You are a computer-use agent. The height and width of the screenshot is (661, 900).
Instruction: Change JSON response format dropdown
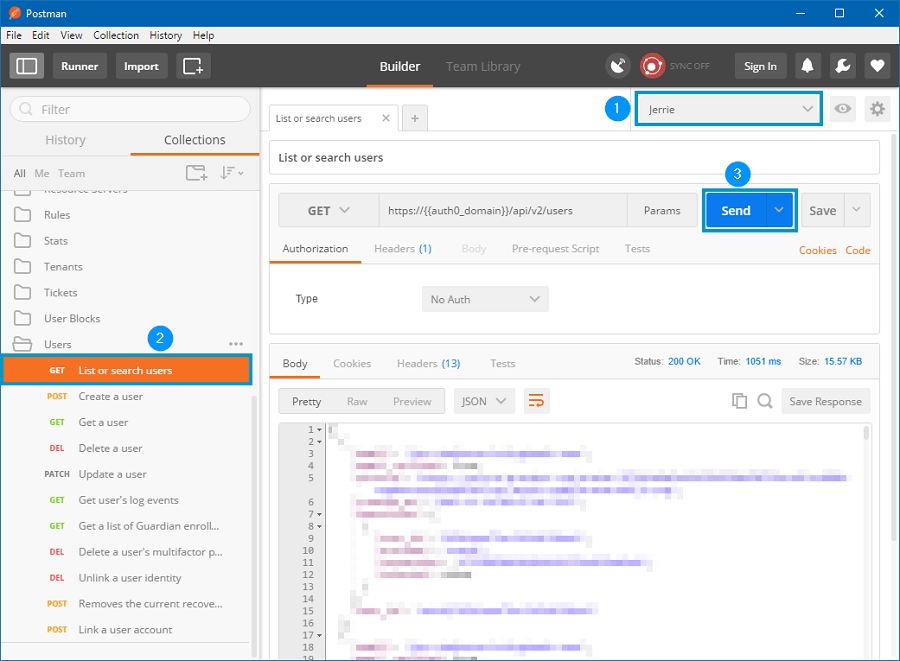coord(484,401)
